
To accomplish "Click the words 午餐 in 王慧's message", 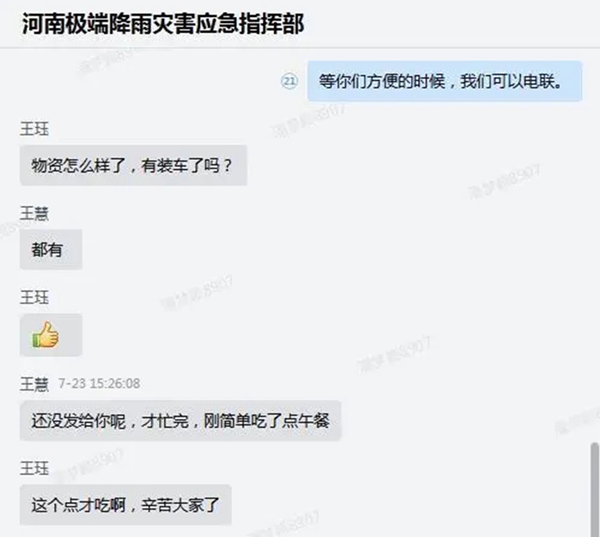I will pyautogui.click(x=314, y=421).
